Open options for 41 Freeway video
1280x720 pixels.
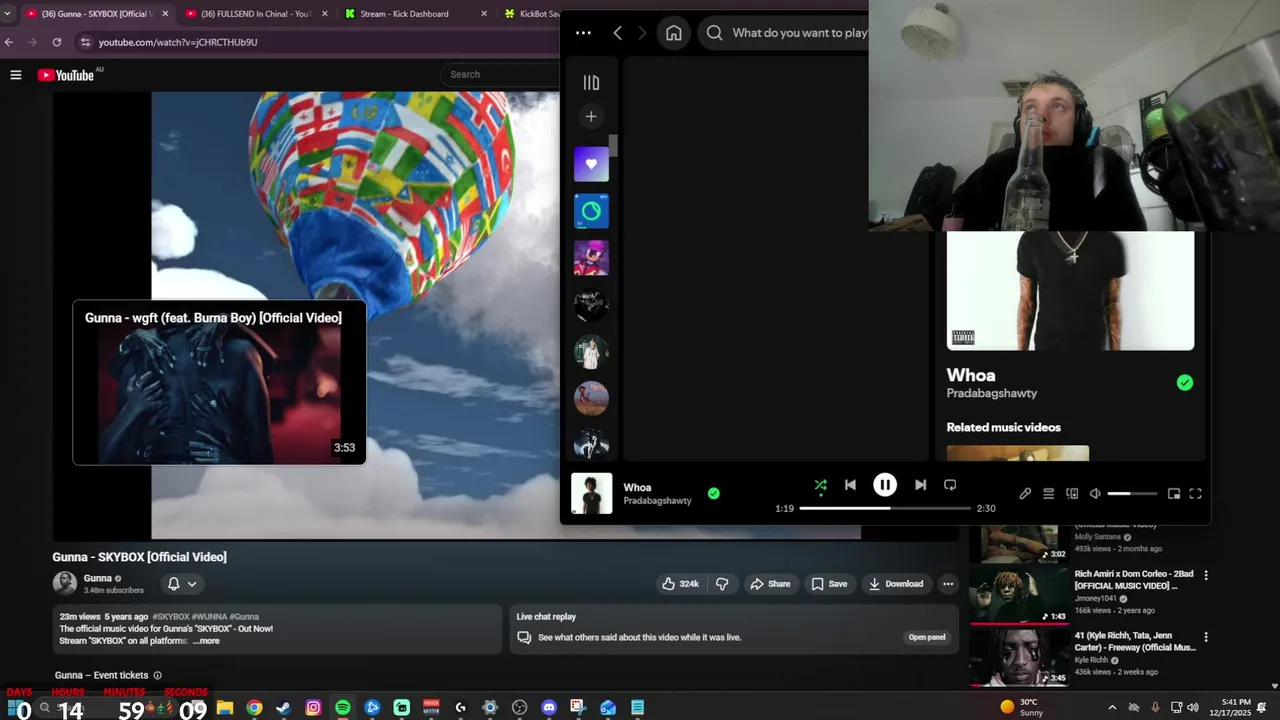1206,637
